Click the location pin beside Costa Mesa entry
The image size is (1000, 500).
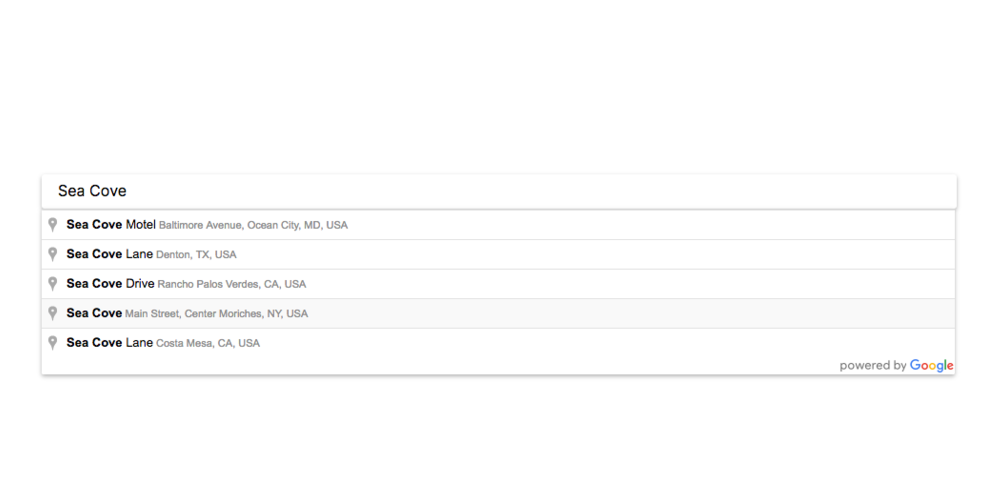point(53,343)
